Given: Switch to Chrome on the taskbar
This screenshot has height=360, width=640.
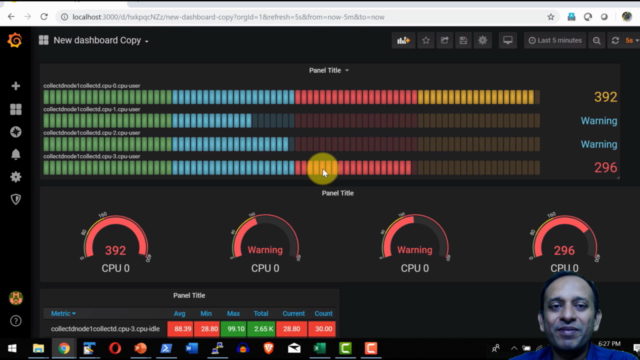Looking at the screenshot, I should pyautogui.click(x=64, y=348).
